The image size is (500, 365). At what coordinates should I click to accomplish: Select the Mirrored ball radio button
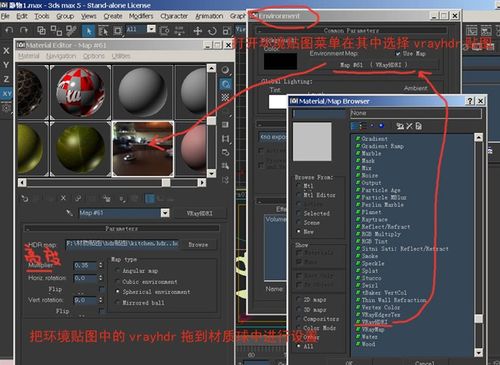pos(117,302)
